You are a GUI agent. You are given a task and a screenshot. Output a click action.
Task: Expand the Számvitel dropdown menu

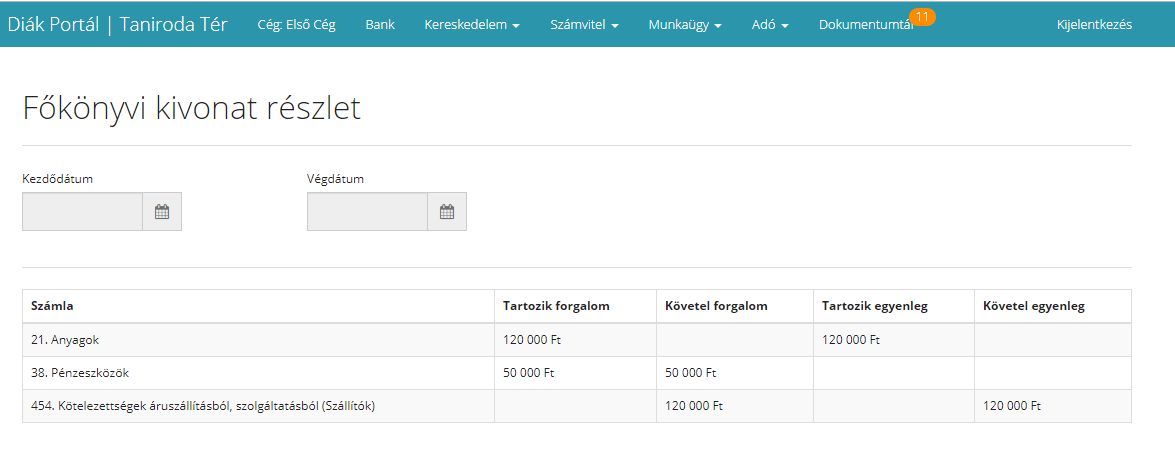584,25
